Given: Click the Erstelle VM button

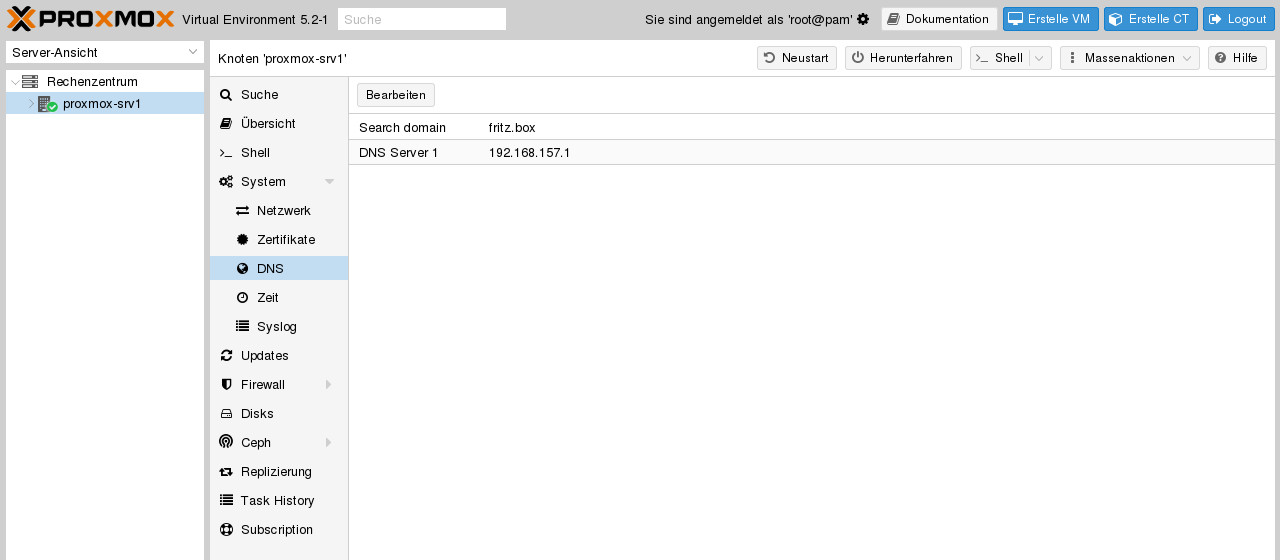Looking at the screenshot, I should pyautogui.click(x=1050, y=19).
